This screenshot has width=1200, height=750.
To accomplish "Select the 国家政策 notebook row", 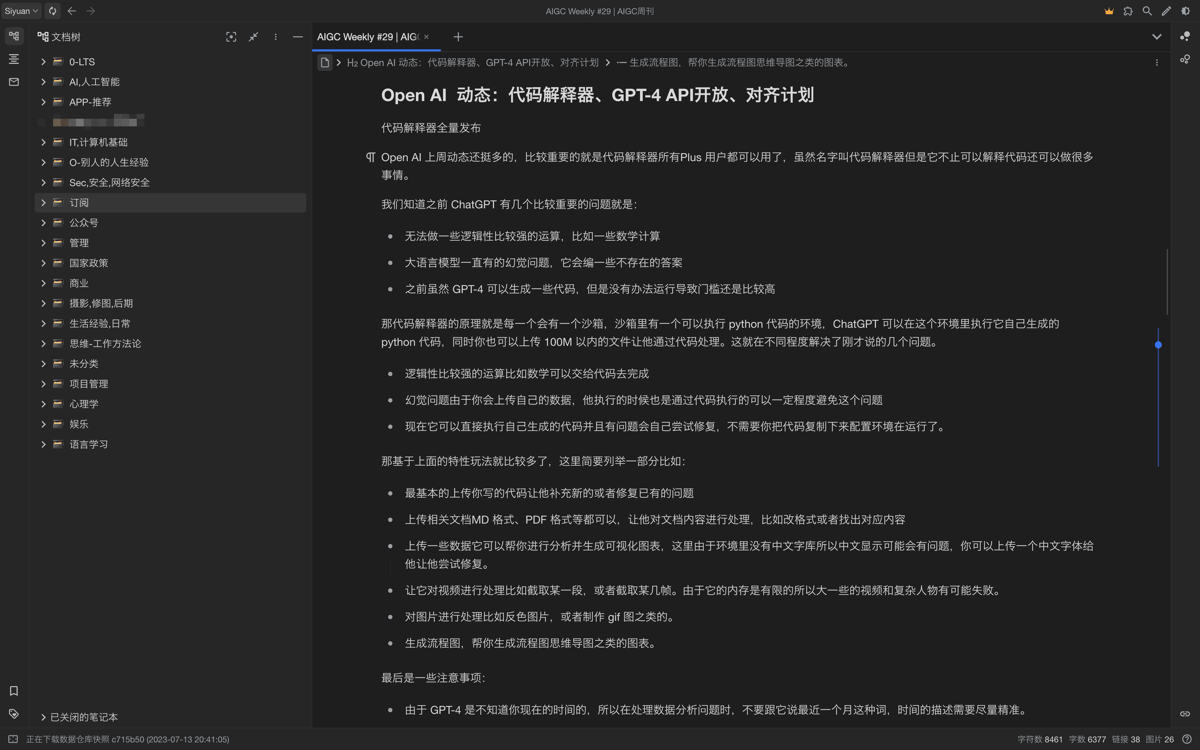I will point(170,263).
